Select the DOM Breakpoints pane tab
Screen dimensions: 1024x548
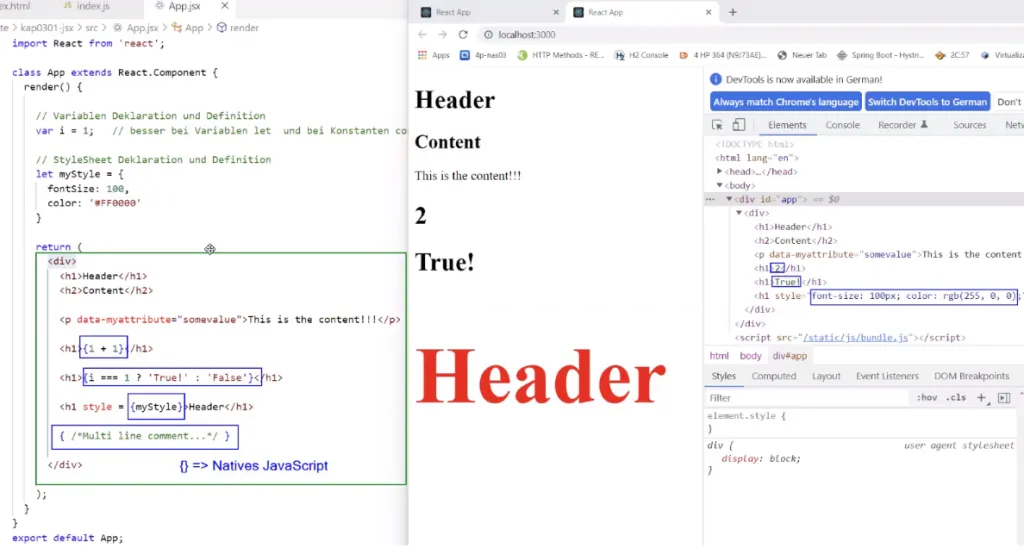(971, 376)
